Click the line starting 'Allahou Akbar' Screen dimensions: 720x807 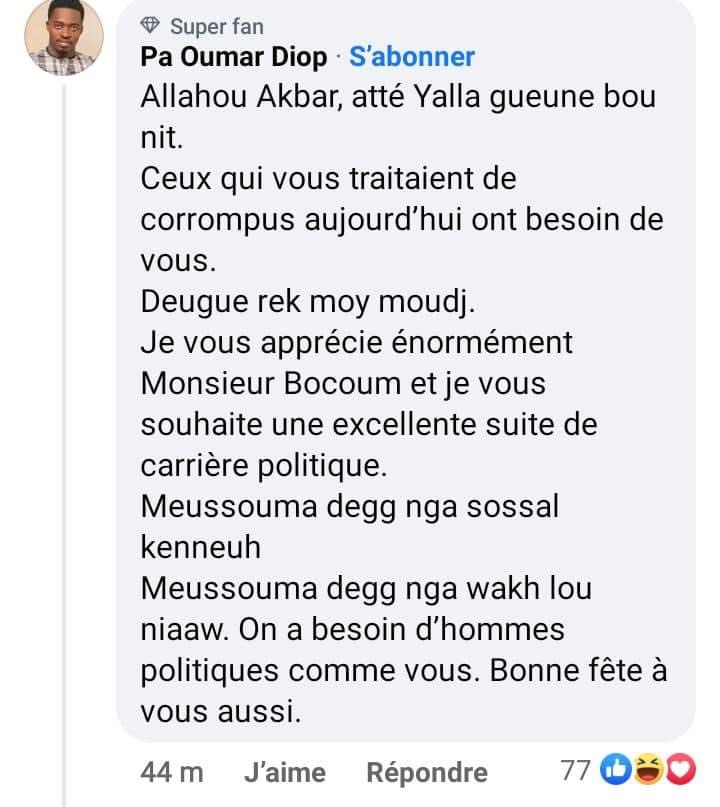398,97
